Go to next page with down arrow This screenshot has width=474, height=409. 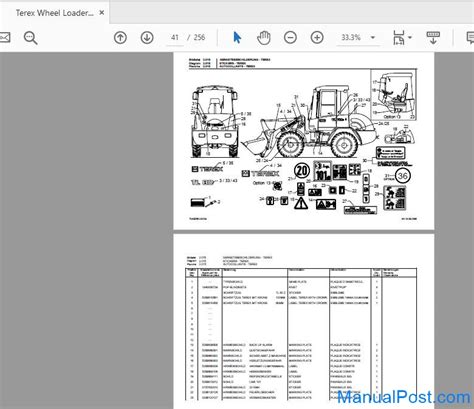click(147, 38)
